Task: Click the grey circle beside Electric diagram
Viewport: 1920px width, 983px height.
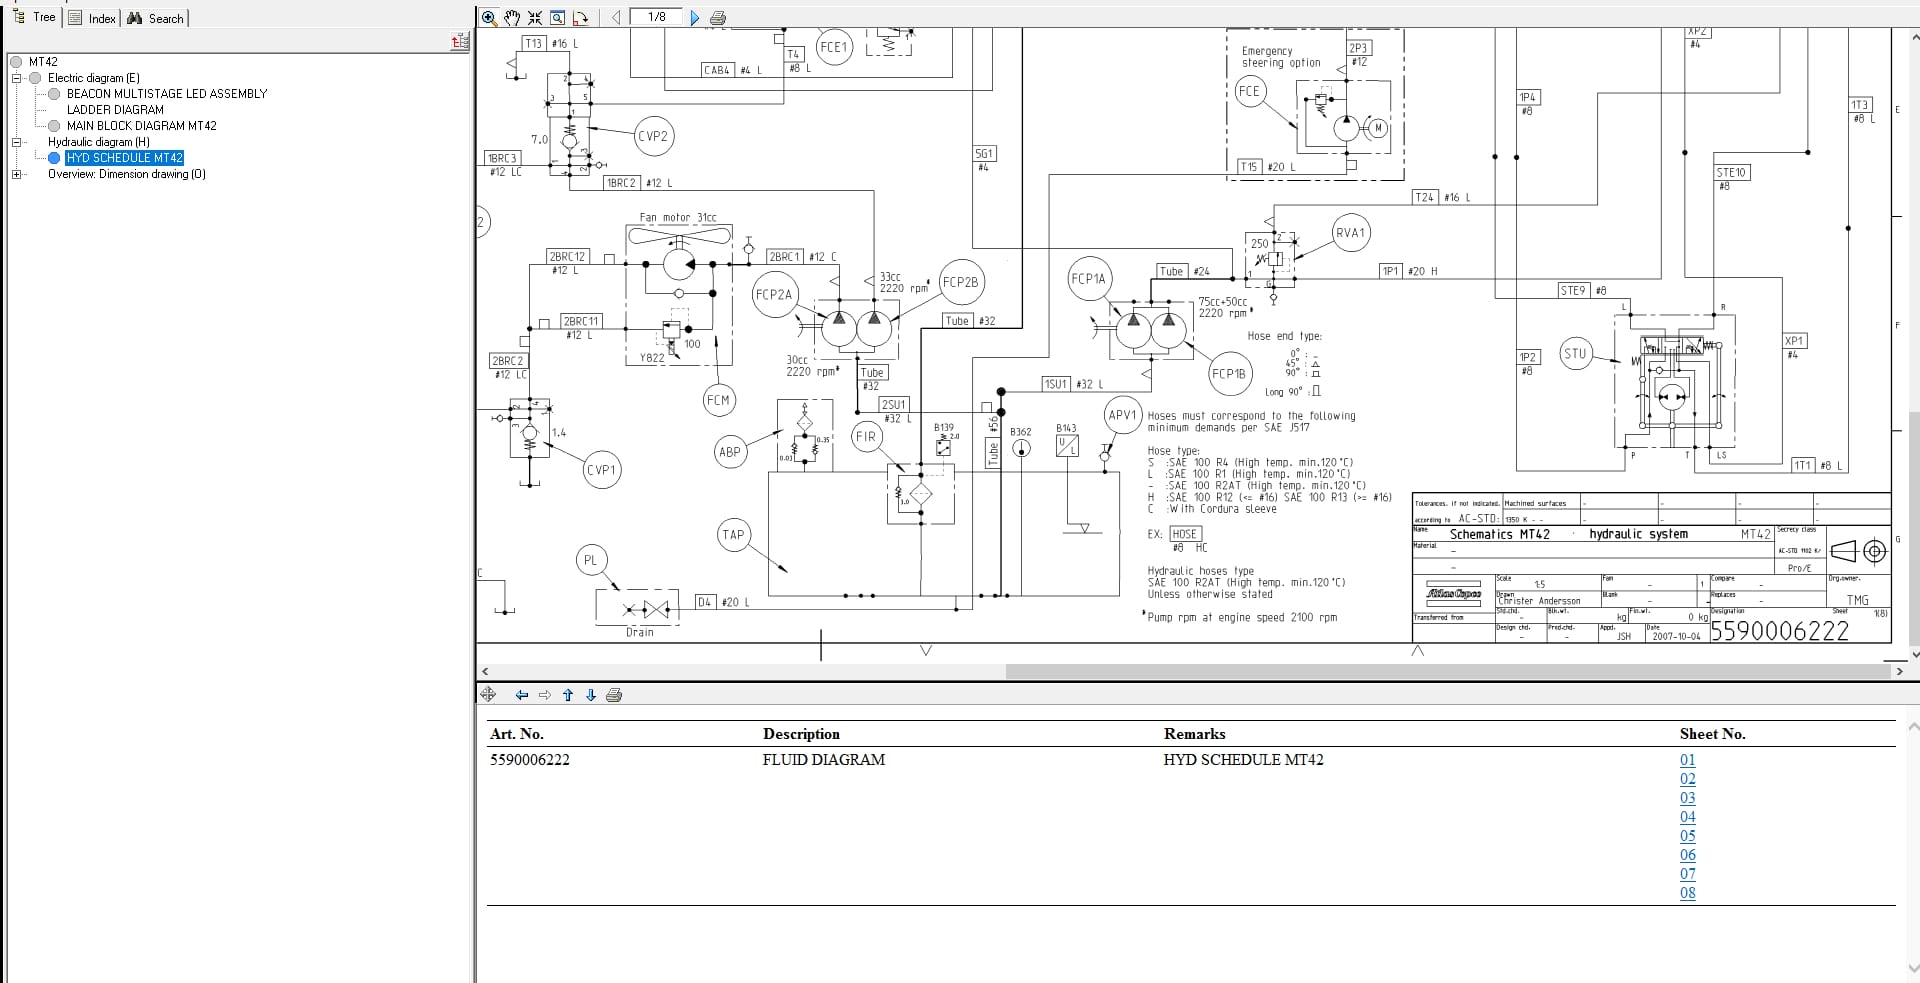Action: click(35, 78)
